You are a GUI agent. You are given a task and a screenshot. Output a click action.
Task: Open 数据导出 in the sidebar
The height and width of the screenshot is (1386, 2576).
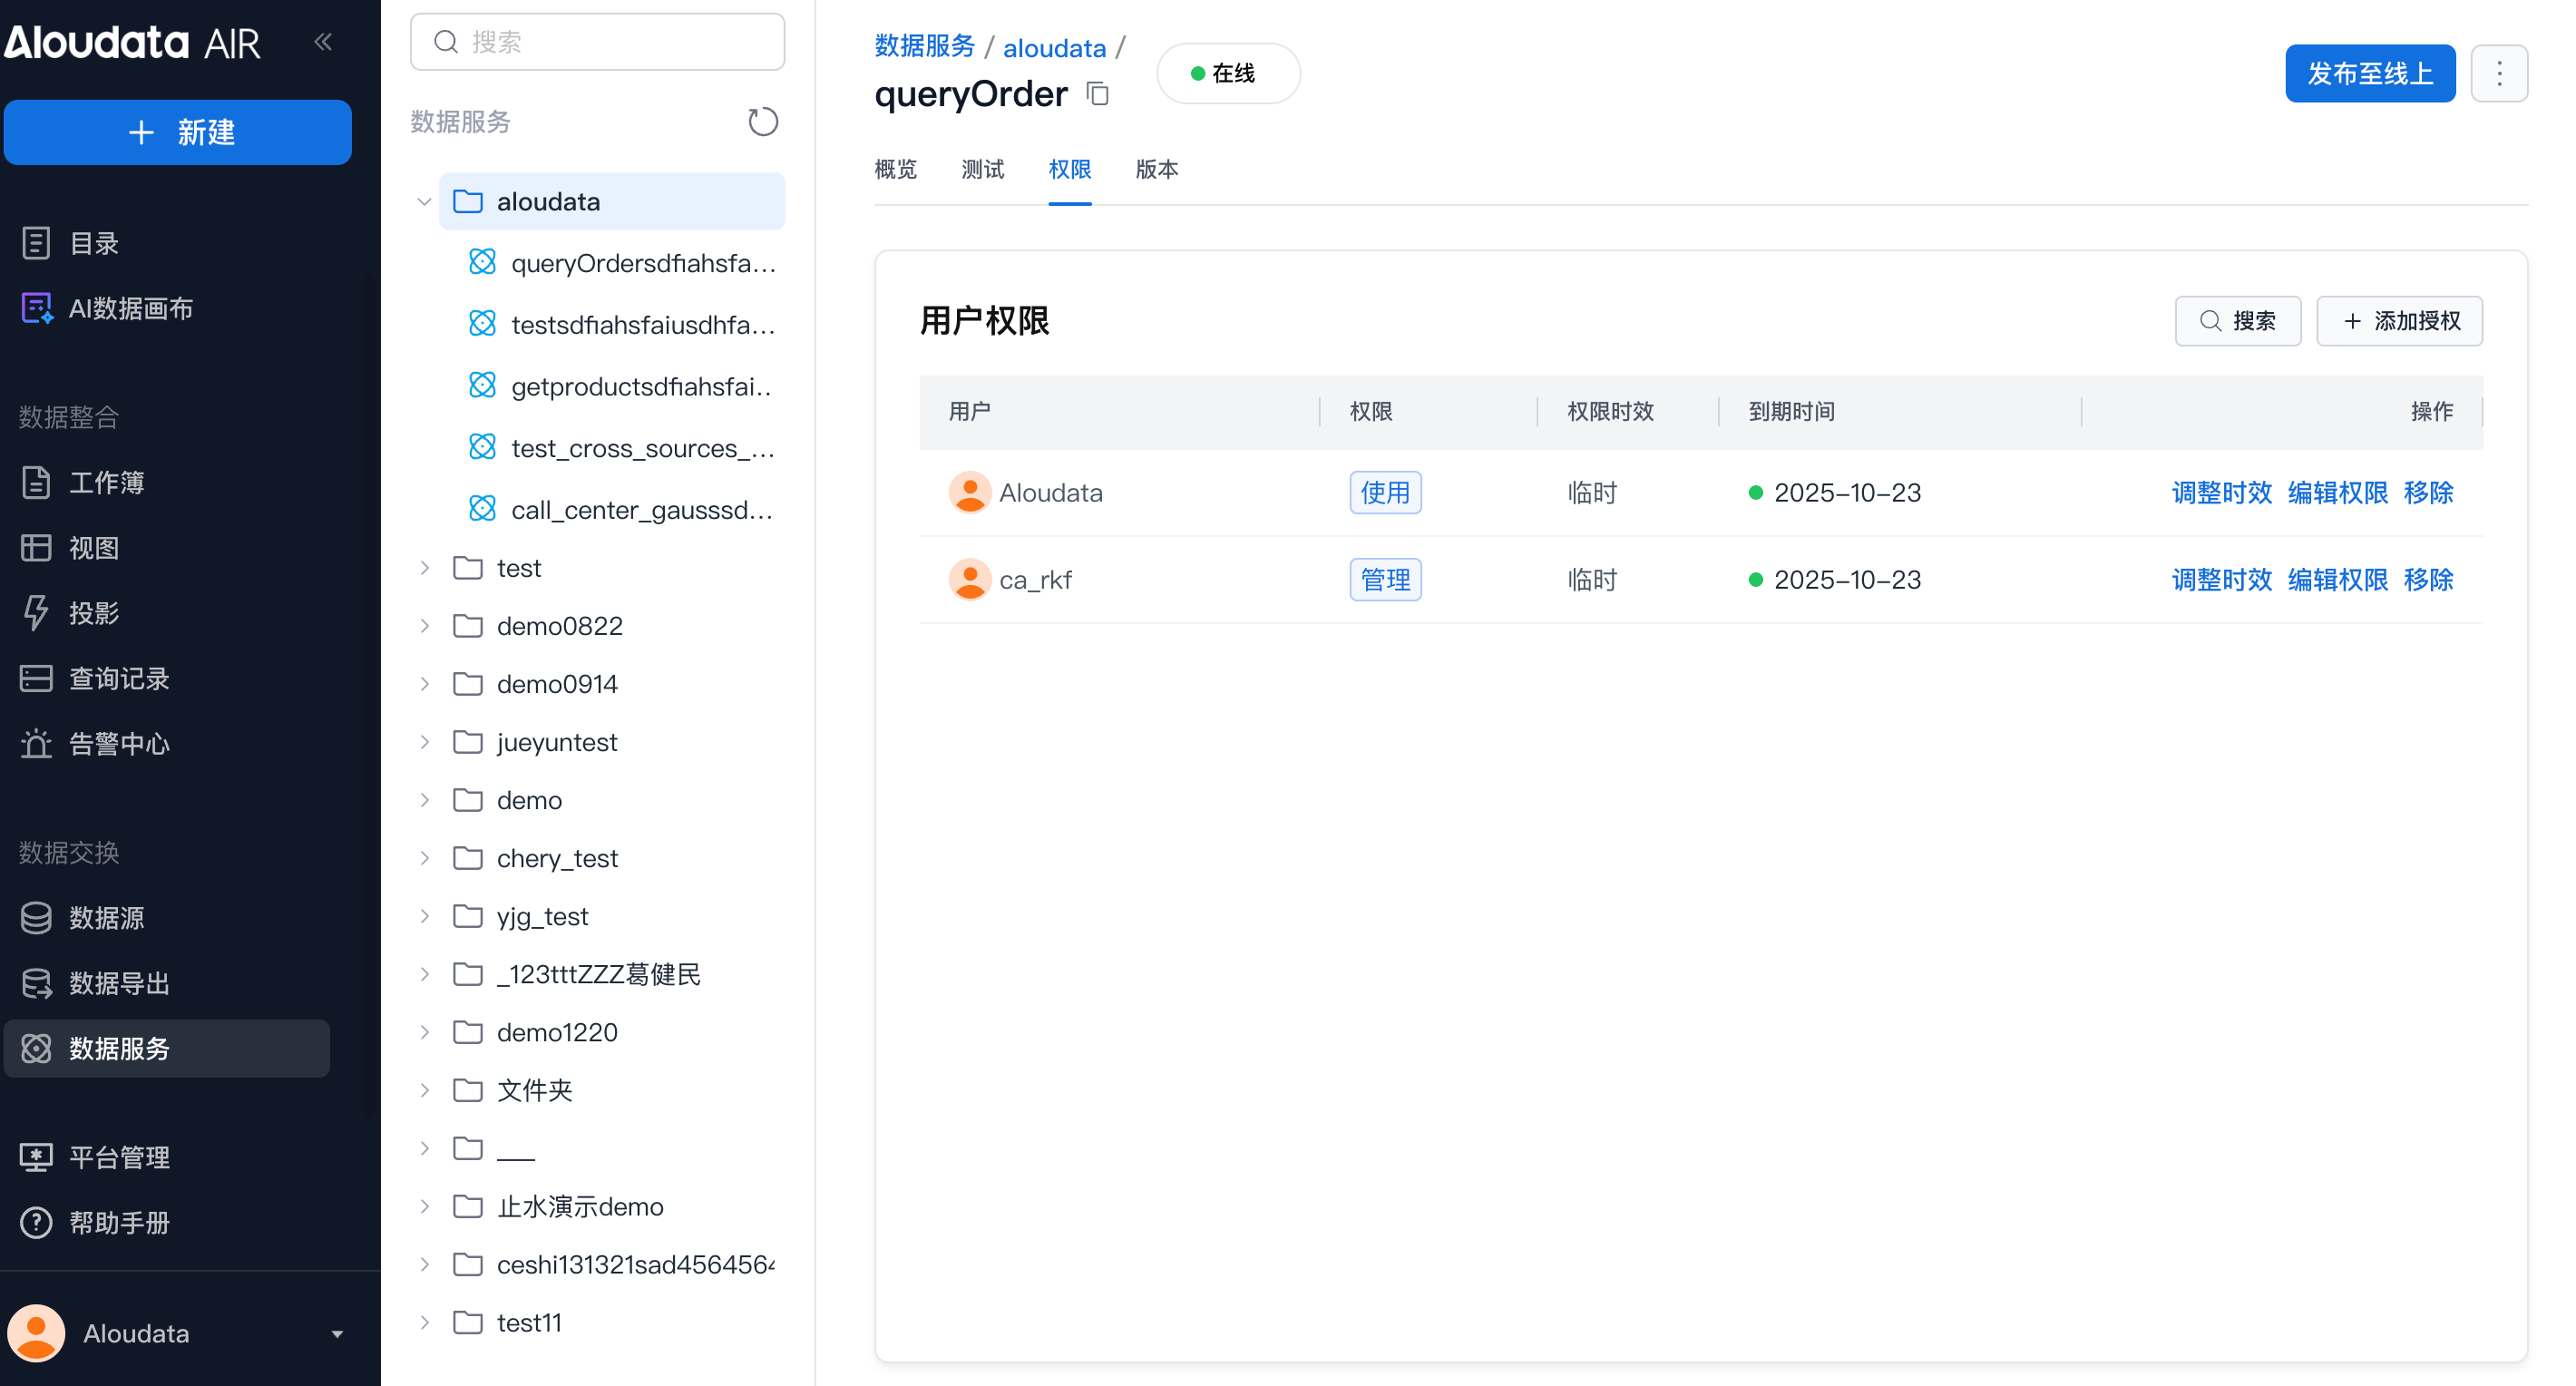[x=118, y=983]
